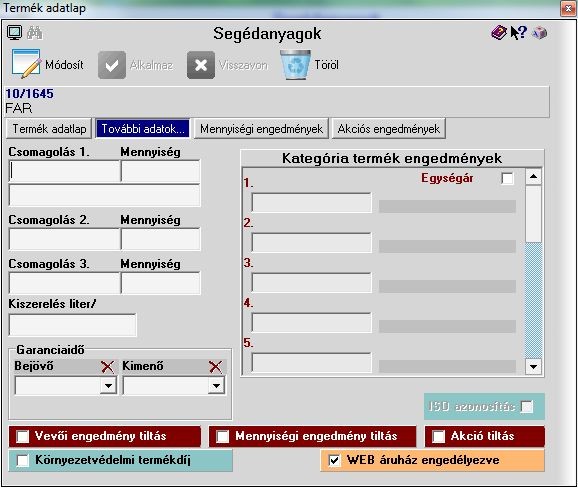Uncheck WEB áruház engedélyezve

tap(334, 460)
